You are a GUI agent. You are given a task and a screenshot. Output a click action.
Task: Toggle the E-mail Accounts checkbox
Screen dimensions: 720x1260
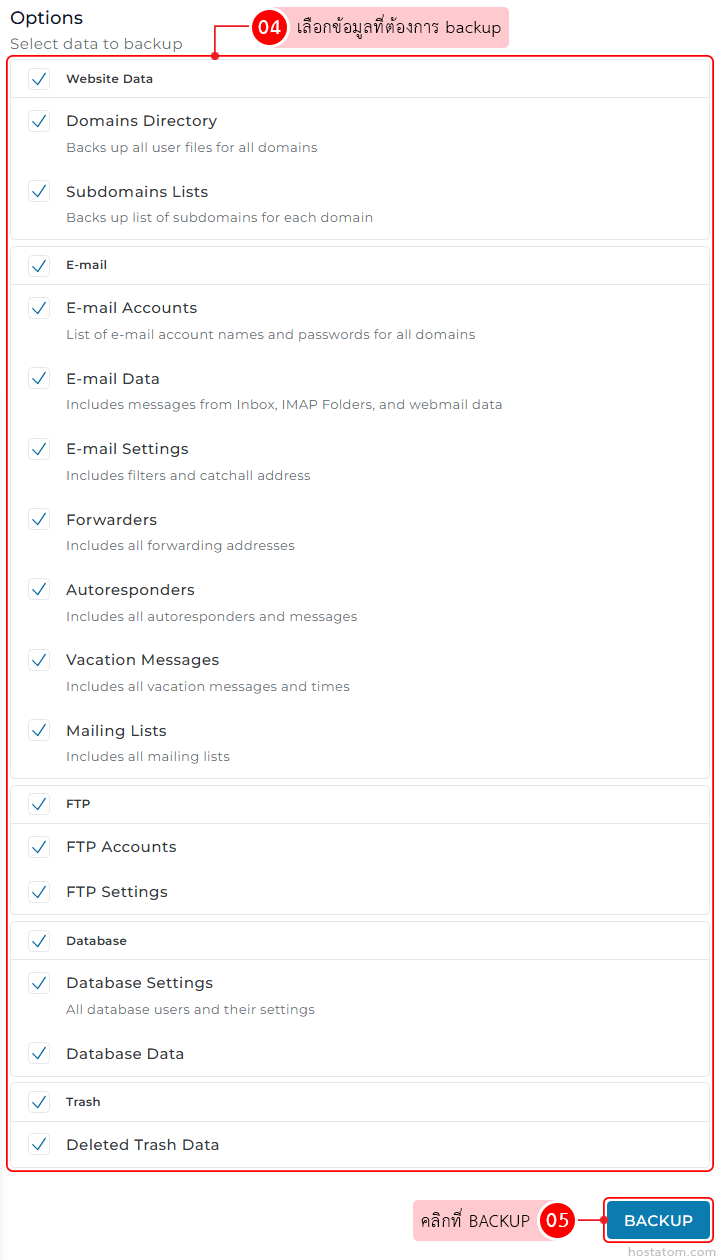[39, 308]
